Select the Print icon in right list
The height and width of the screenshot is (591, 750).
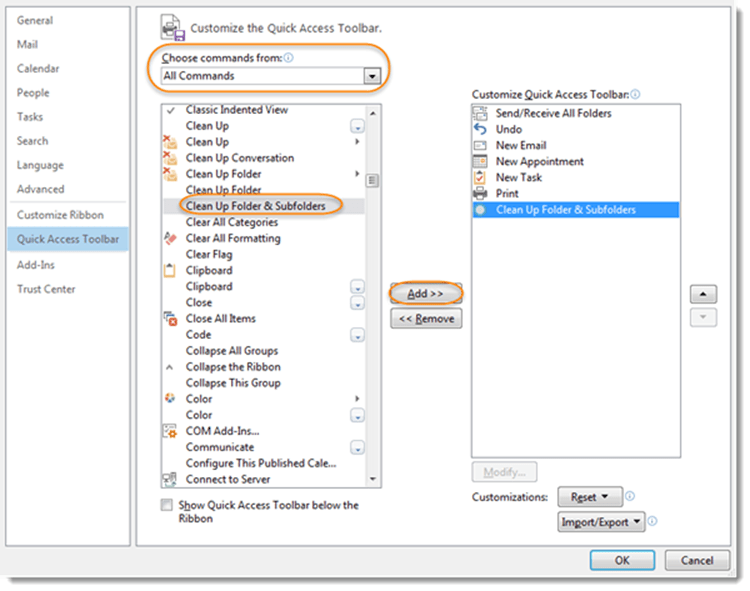coord(479,193)
